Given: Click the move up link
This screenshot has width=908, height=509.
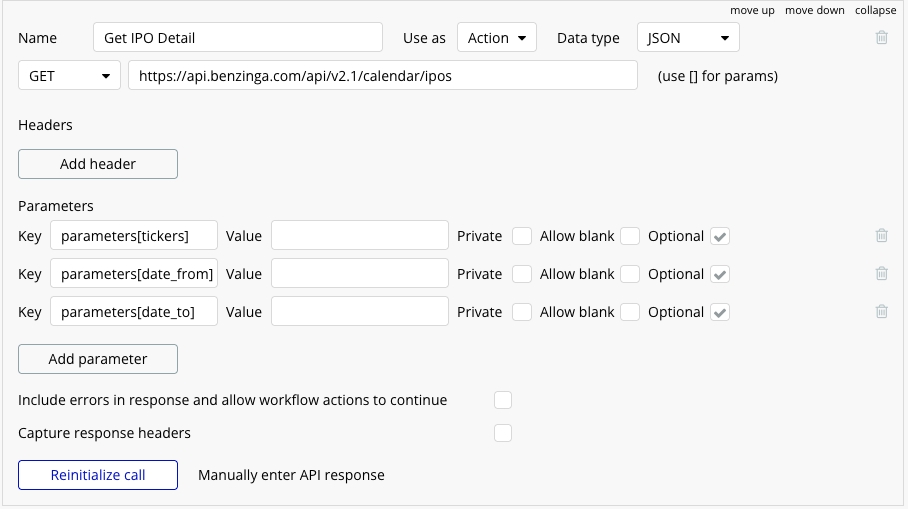Looking at the screenshot, I should (x=752, y=10).
